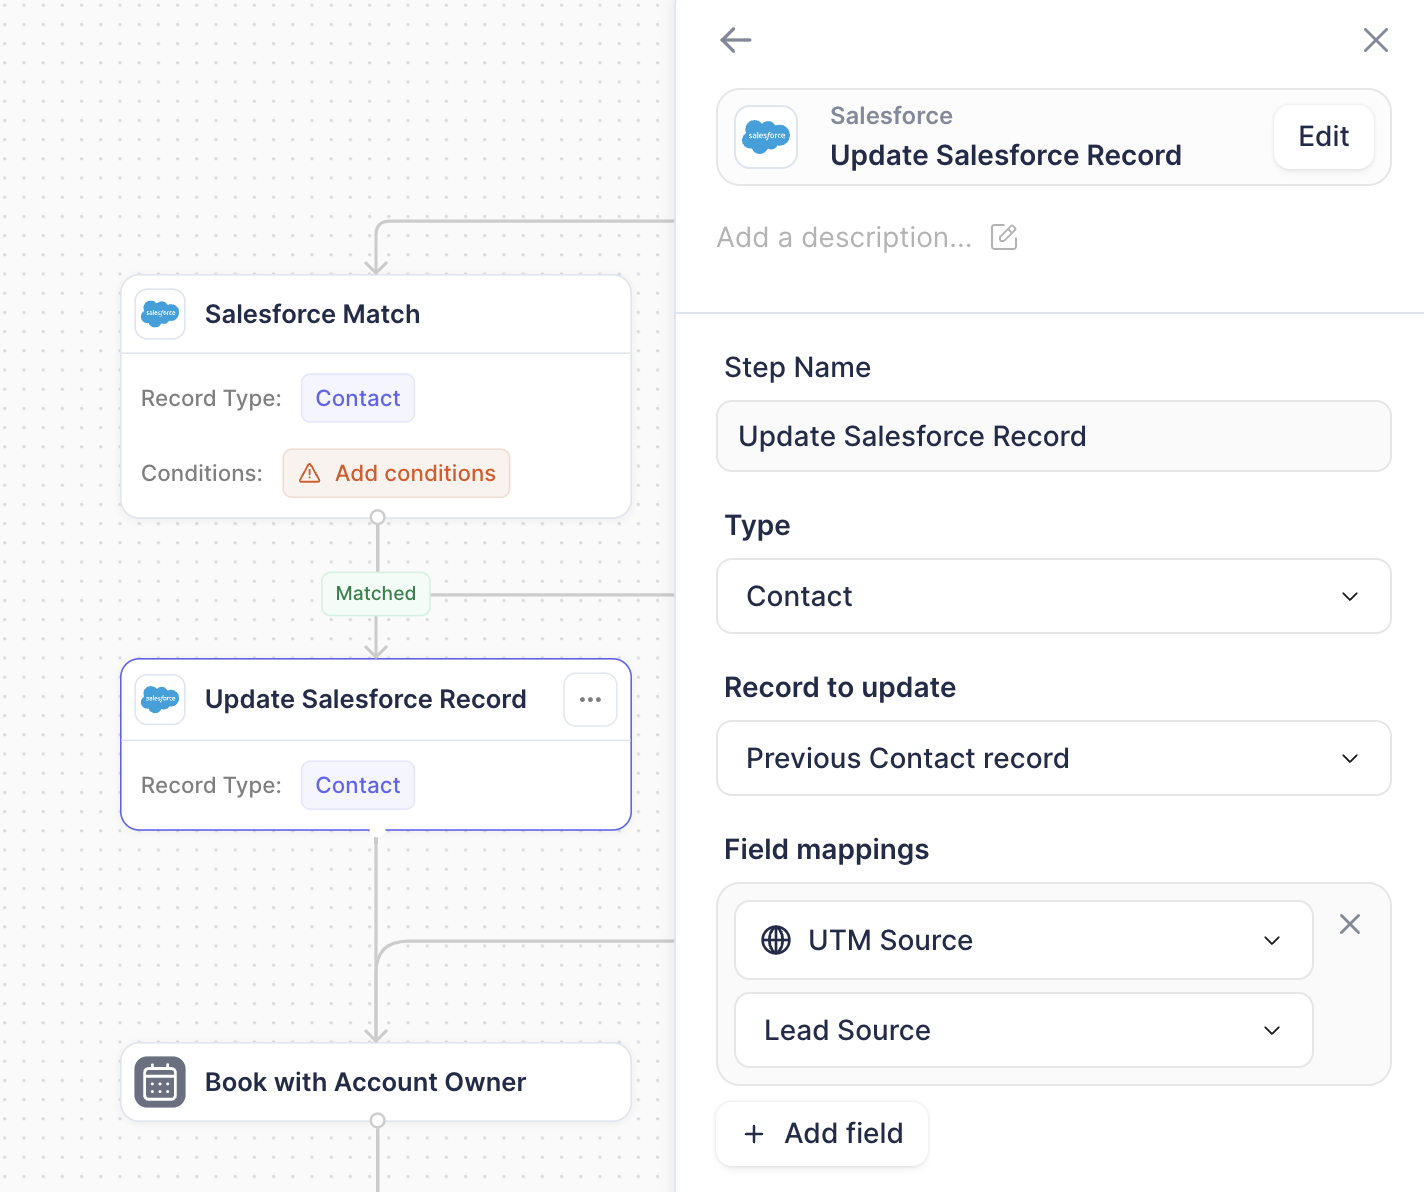Click the Conditions: label on the Salesforce Match node
The image size is (1424, 1192).
click(x=202, y=473)
